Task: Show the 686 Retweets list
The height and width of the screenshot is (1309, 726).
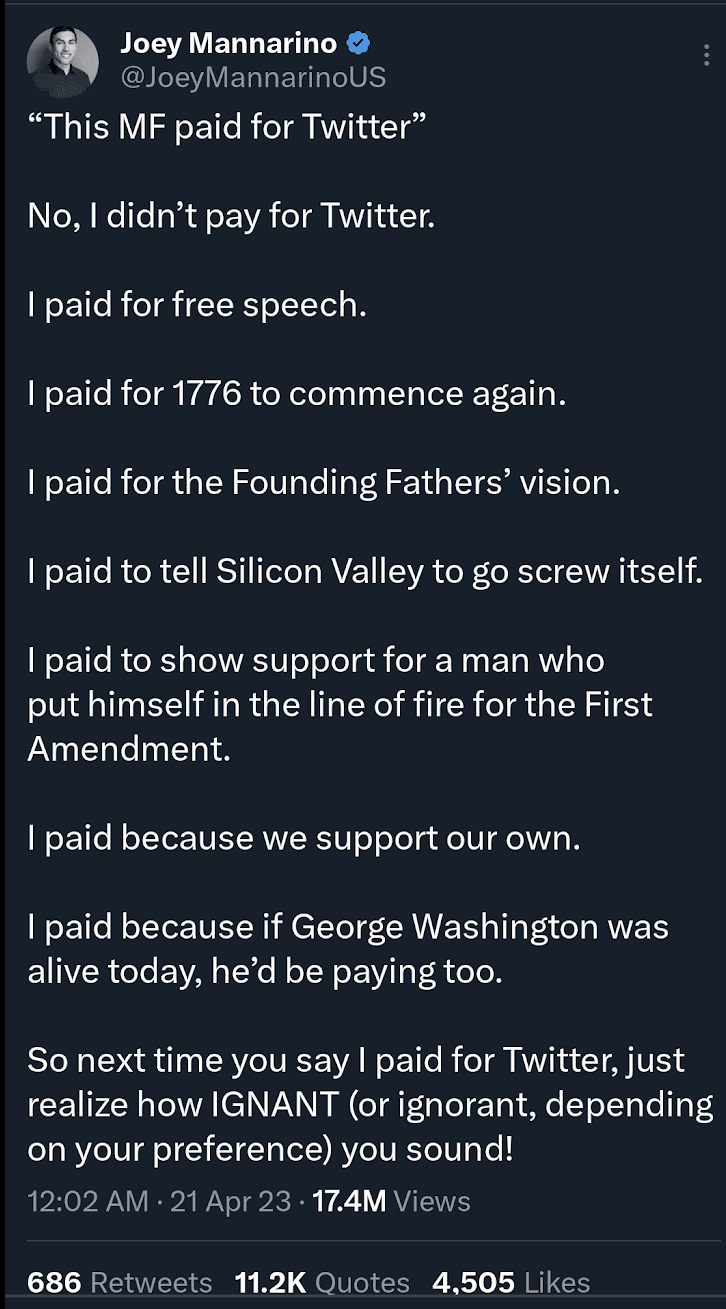Action: (120, 1283)
